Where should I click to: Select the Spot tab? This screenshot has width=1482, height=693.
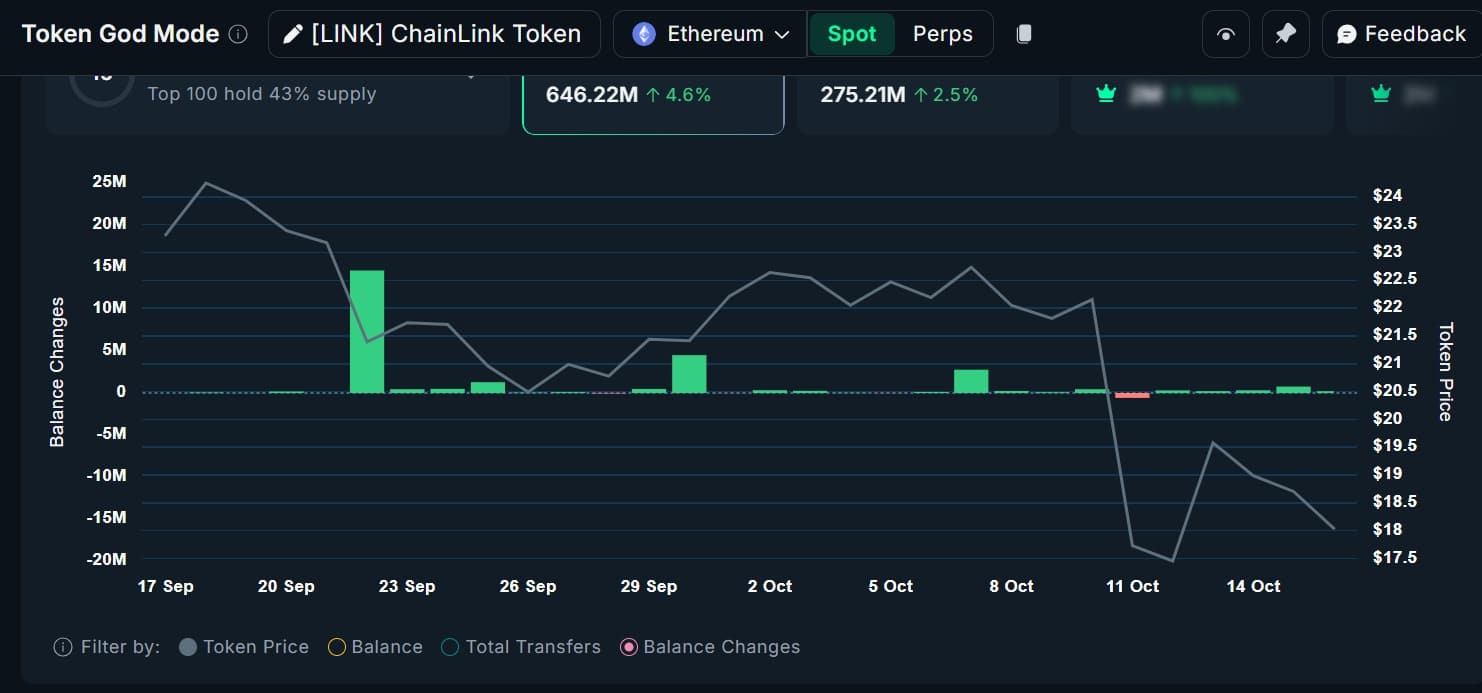[x=852, y=33]
